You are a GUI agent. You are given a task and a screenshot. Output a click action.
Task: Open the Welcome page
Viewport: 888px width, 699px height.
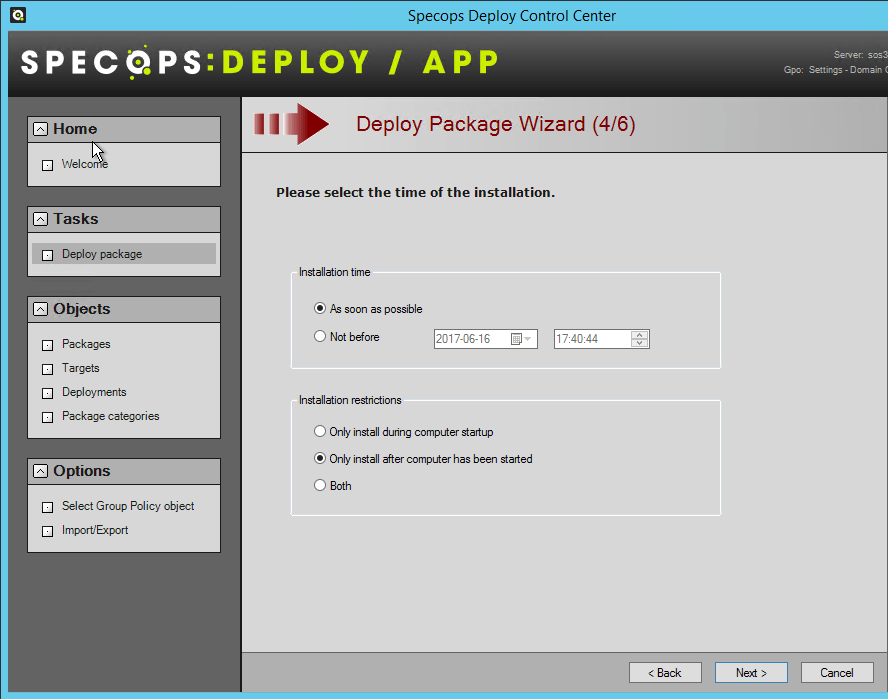pyautogui.click(x=85, y=164)
